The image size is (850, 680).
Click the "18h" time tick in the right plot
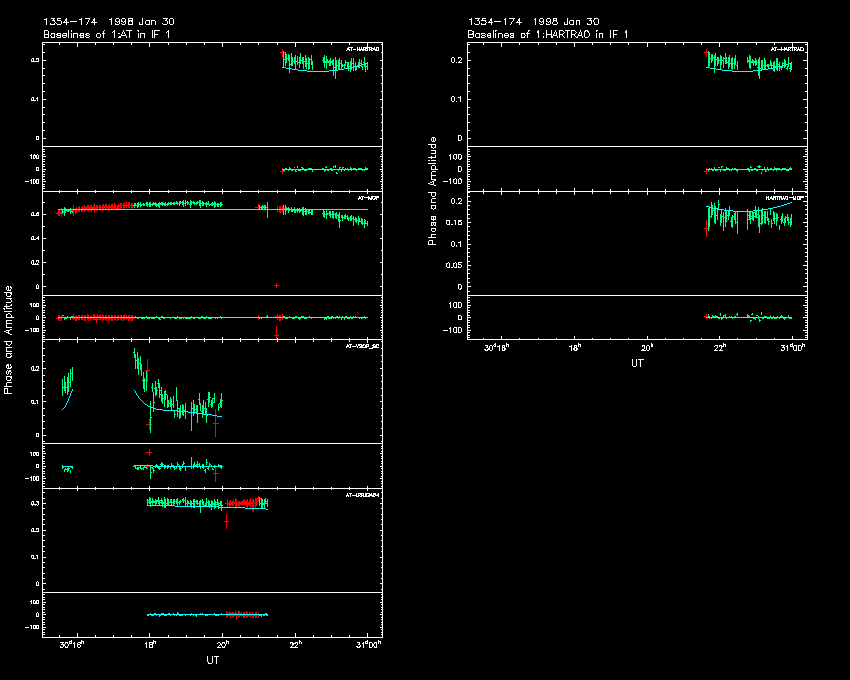575,348
